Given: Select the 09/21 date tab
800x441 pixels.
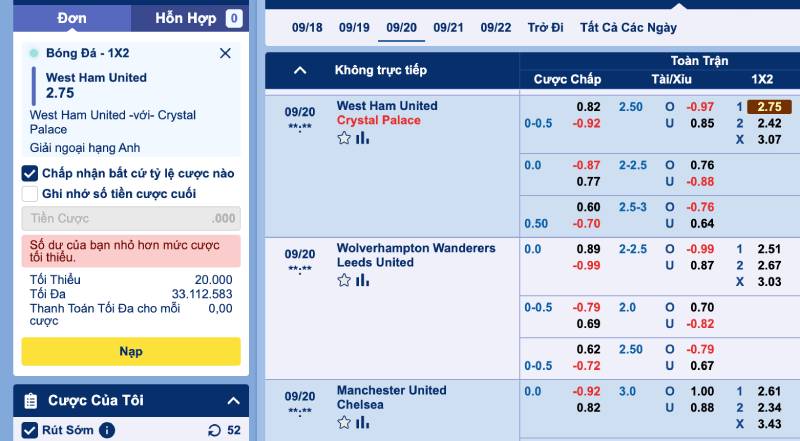Looking at the screenshot, I should click(448, 28).
